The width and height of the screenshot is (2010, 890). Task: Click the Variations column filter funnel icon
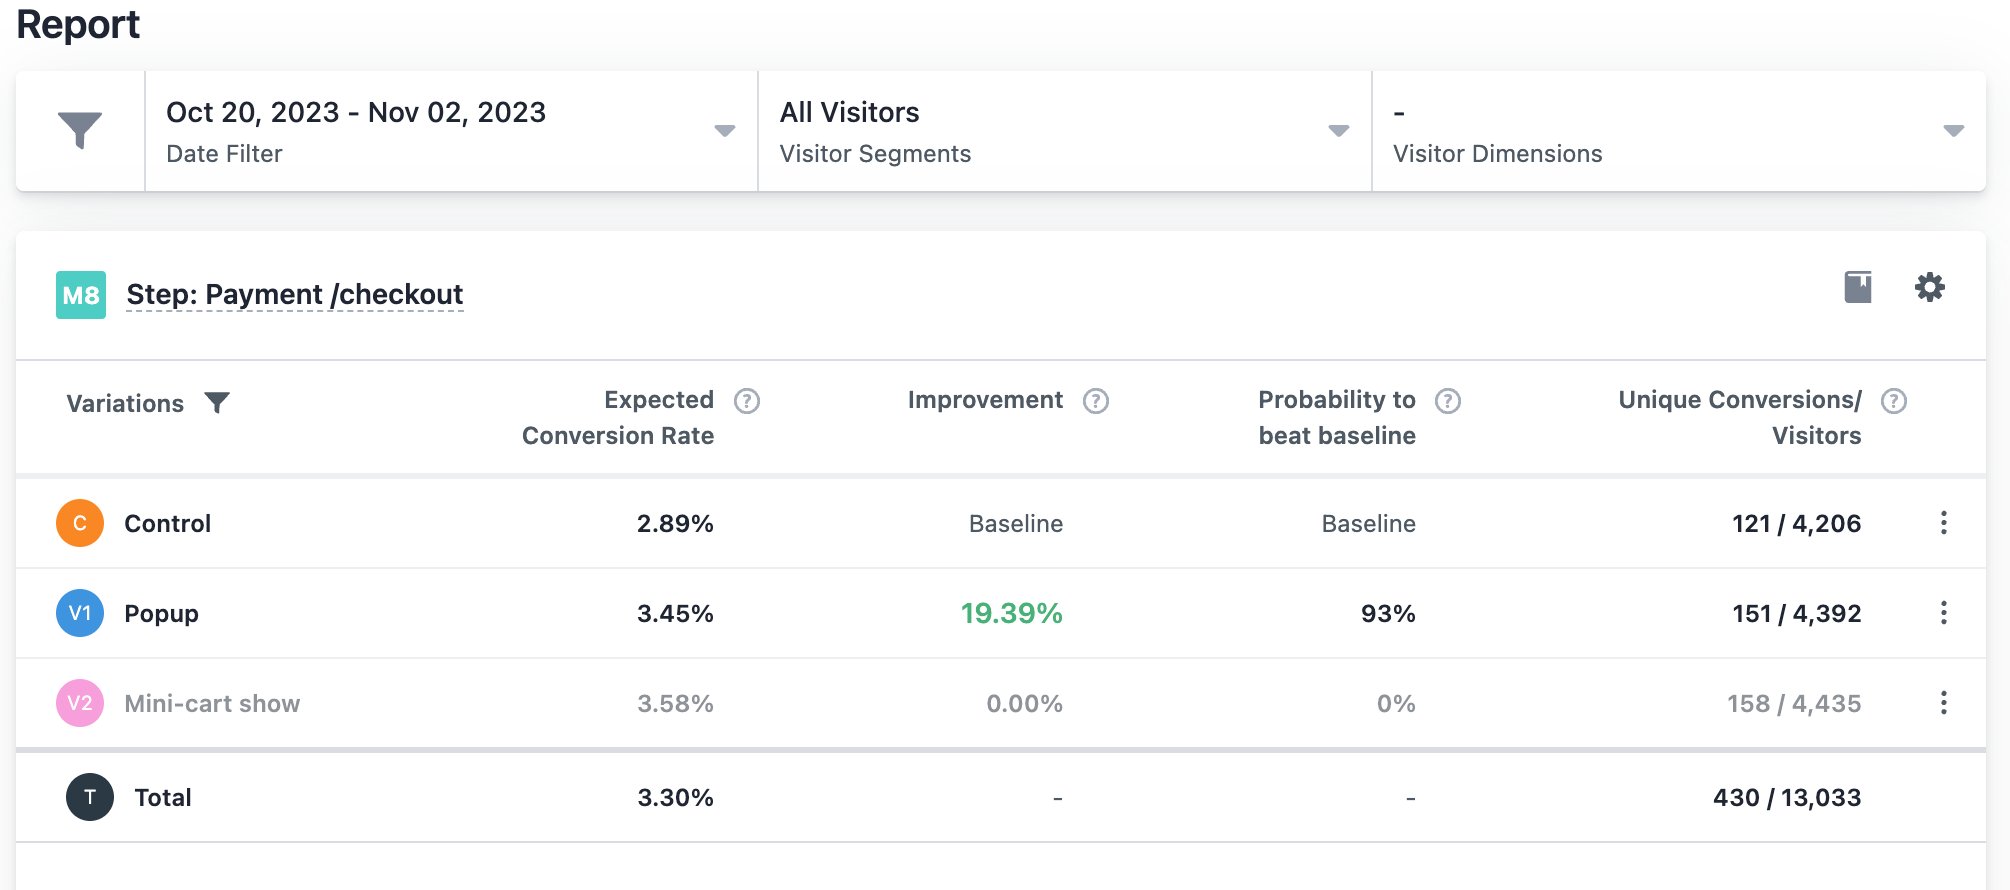click(217, 403)
